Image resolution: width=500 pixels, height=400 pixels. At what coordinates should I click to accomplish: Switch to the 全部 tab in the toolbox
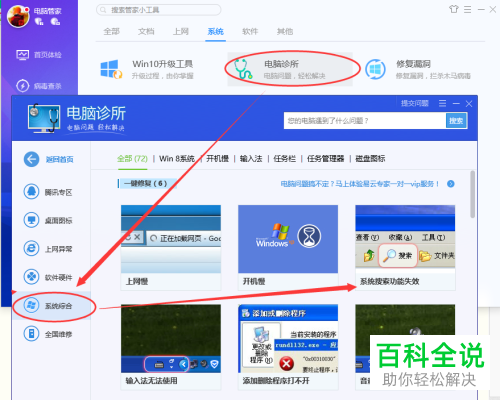pyautogui.click(x=111, y=31)
